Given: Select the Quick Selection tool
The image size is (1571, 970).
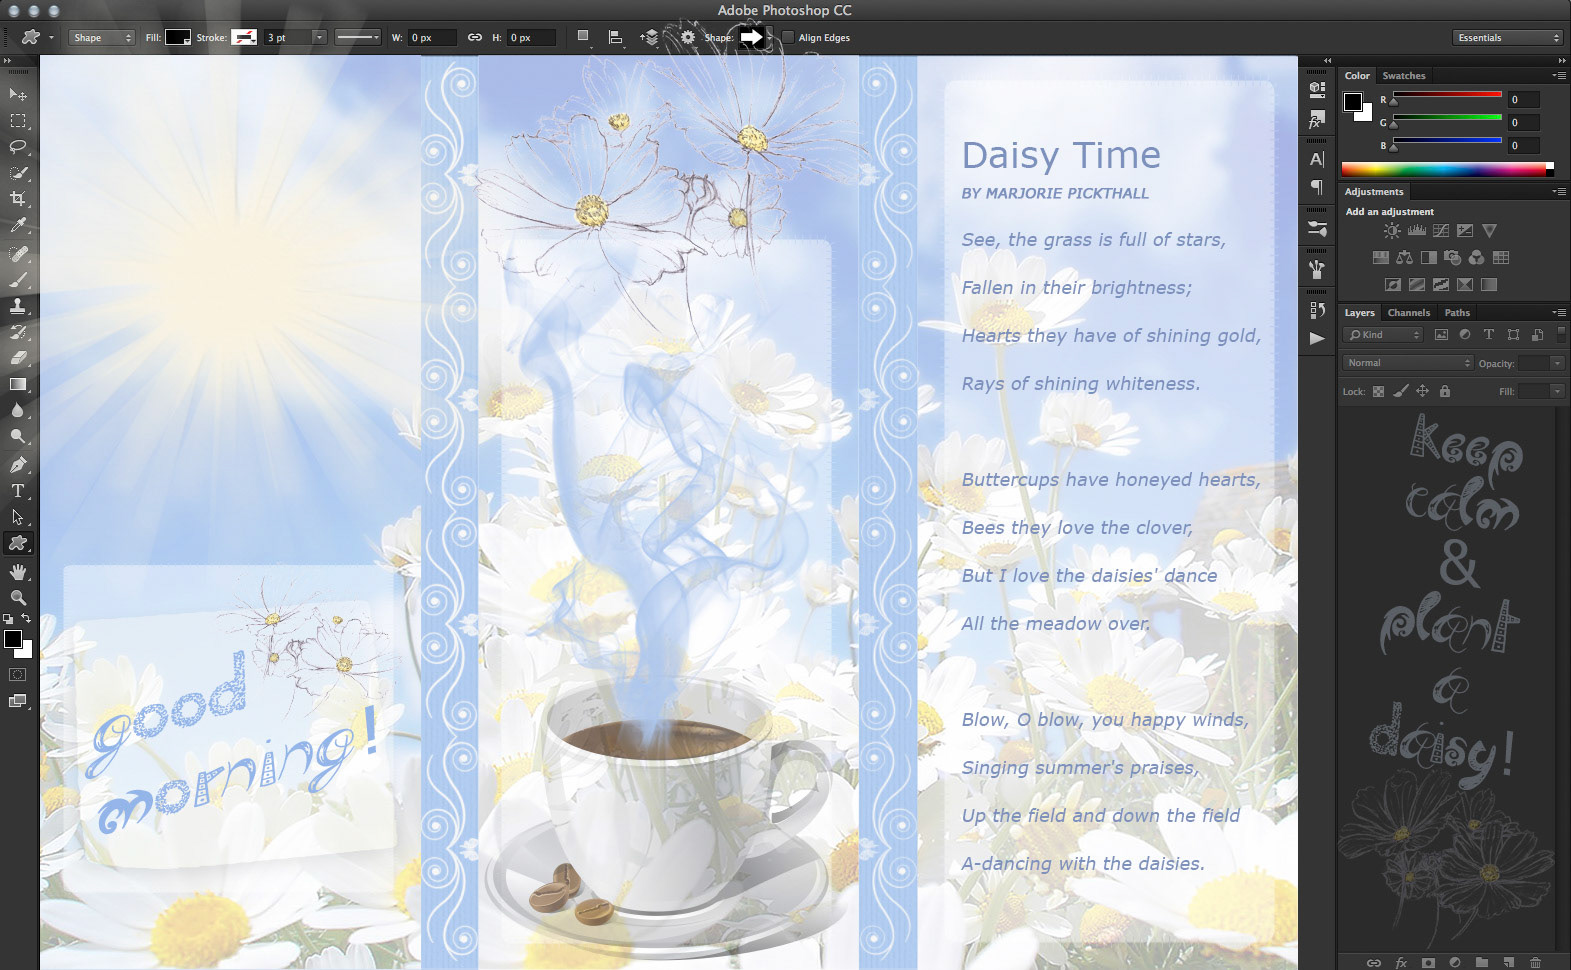Looking at the screenshot, I should pos(18,173).
